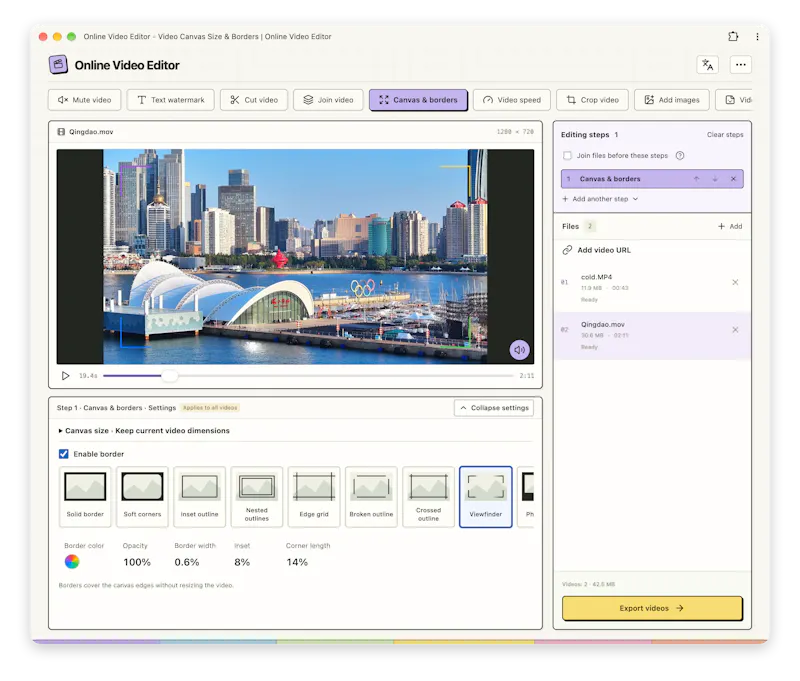
Task: Choose the Soft corners border style
Action: point(142,497)
